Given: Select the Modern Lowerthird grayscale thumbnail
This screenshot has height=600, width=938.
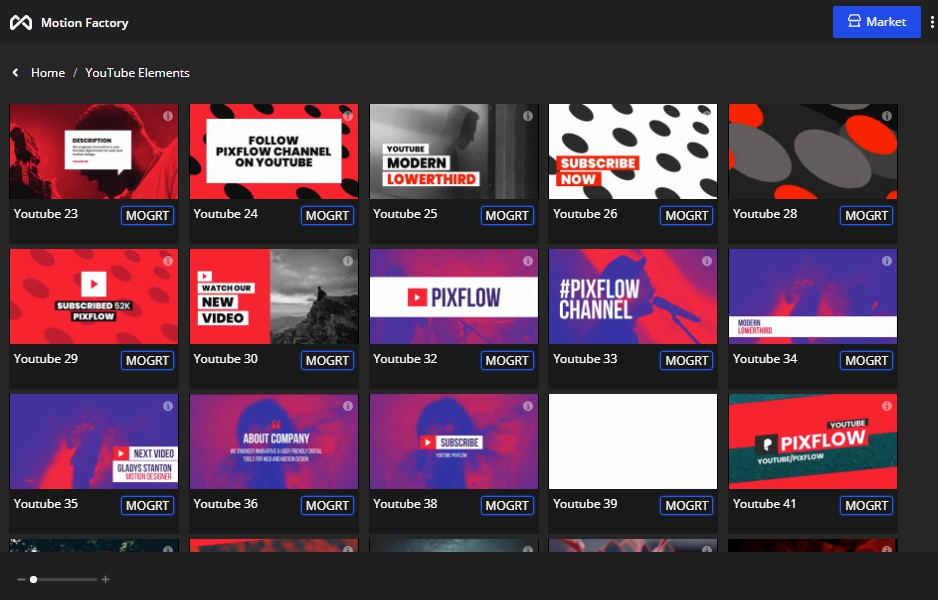Looking at the screenshot, I should [454, 151].
